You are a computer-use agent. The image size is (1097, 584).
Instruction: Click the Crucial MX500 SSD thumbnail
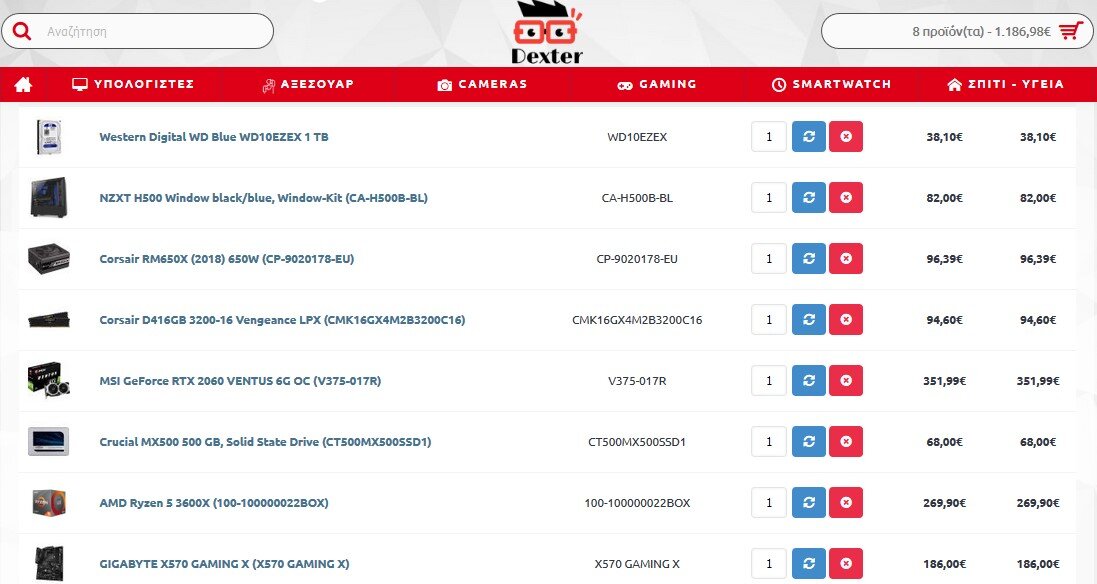48,441
